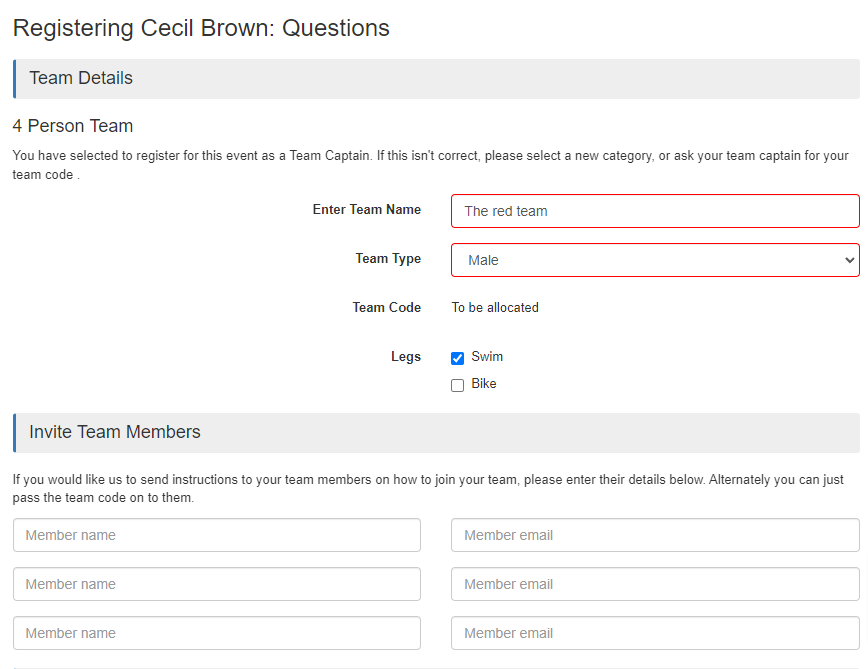Click the "Team Type" label
Image resolution: width=868 pixels, height=669 pixels.
388,259
